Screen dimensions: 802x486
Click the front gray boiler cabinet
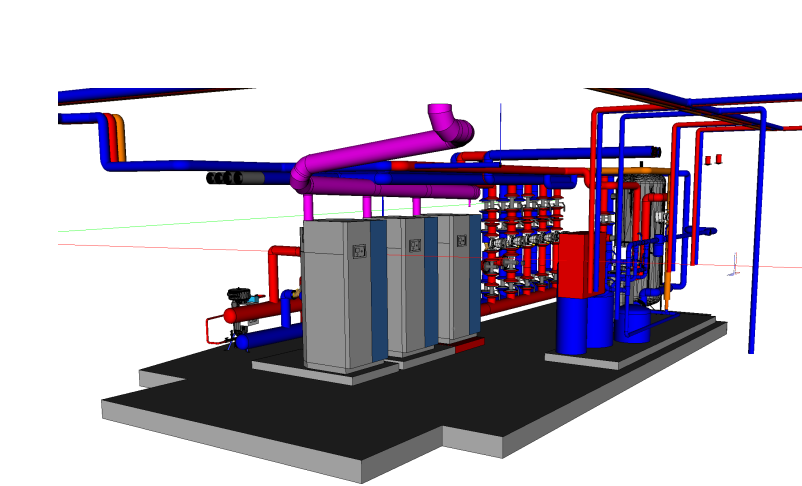click(x=336, y=295)
